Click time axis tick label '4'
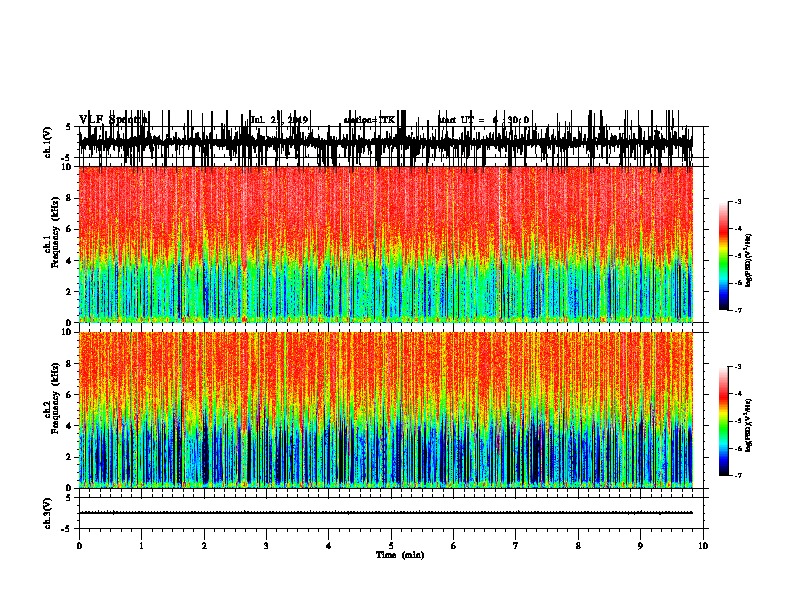The image size is (792, 612). [x=329, y=546]
